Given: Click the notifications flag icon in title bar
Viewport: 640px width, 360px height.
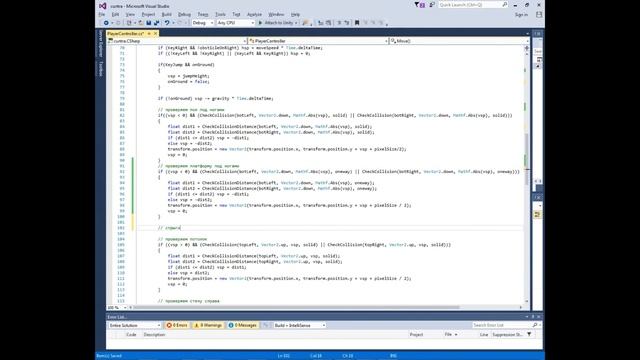Looking at the screenshot, I should (419, 5).
